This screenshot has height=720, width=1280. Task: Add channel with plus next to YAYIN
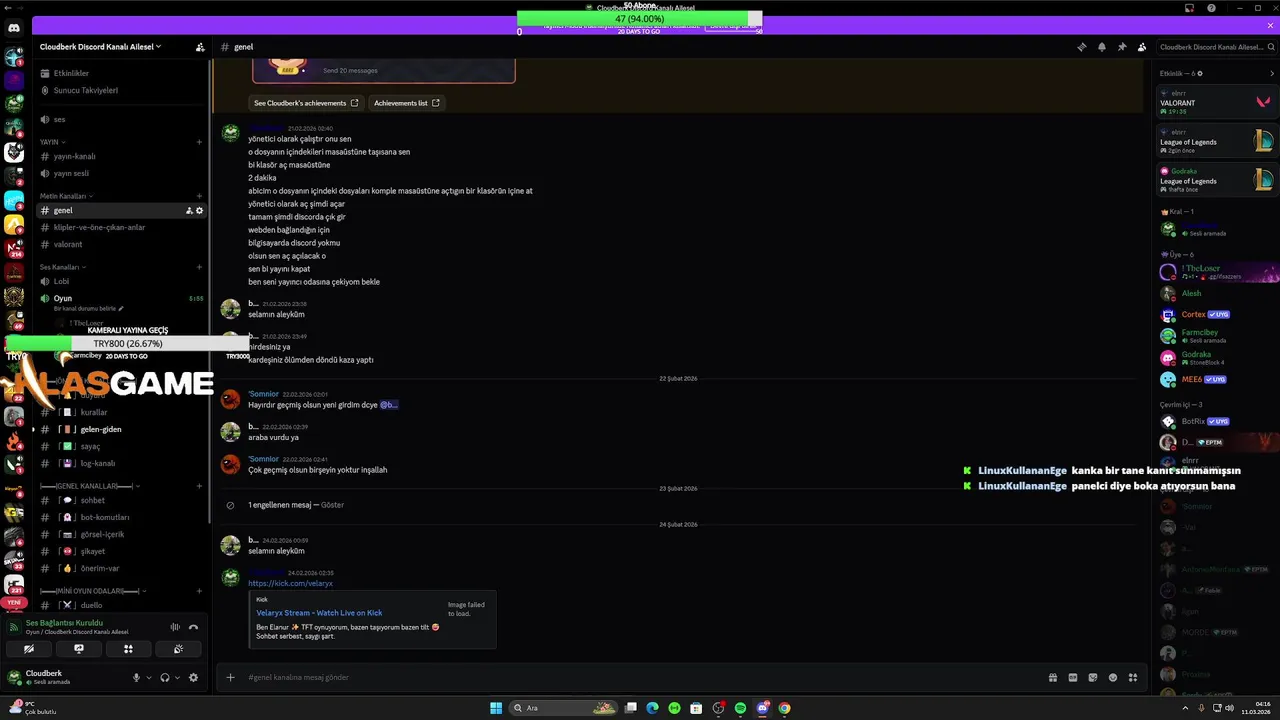pyautogui.click(x=199, y=142)
